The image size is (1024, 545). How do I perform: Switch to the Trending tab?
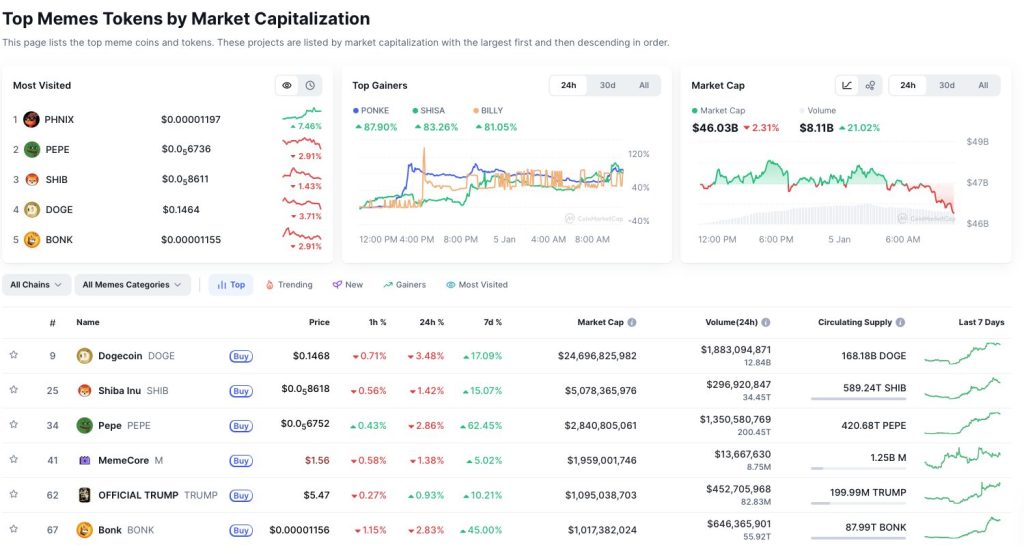[289, 285]
